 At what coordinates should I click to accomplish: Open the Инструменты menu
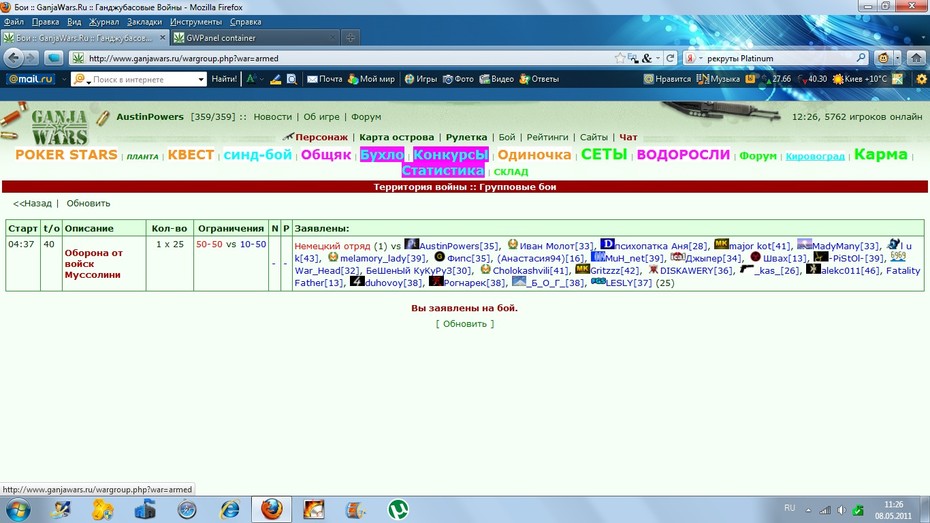pos(196,22)
